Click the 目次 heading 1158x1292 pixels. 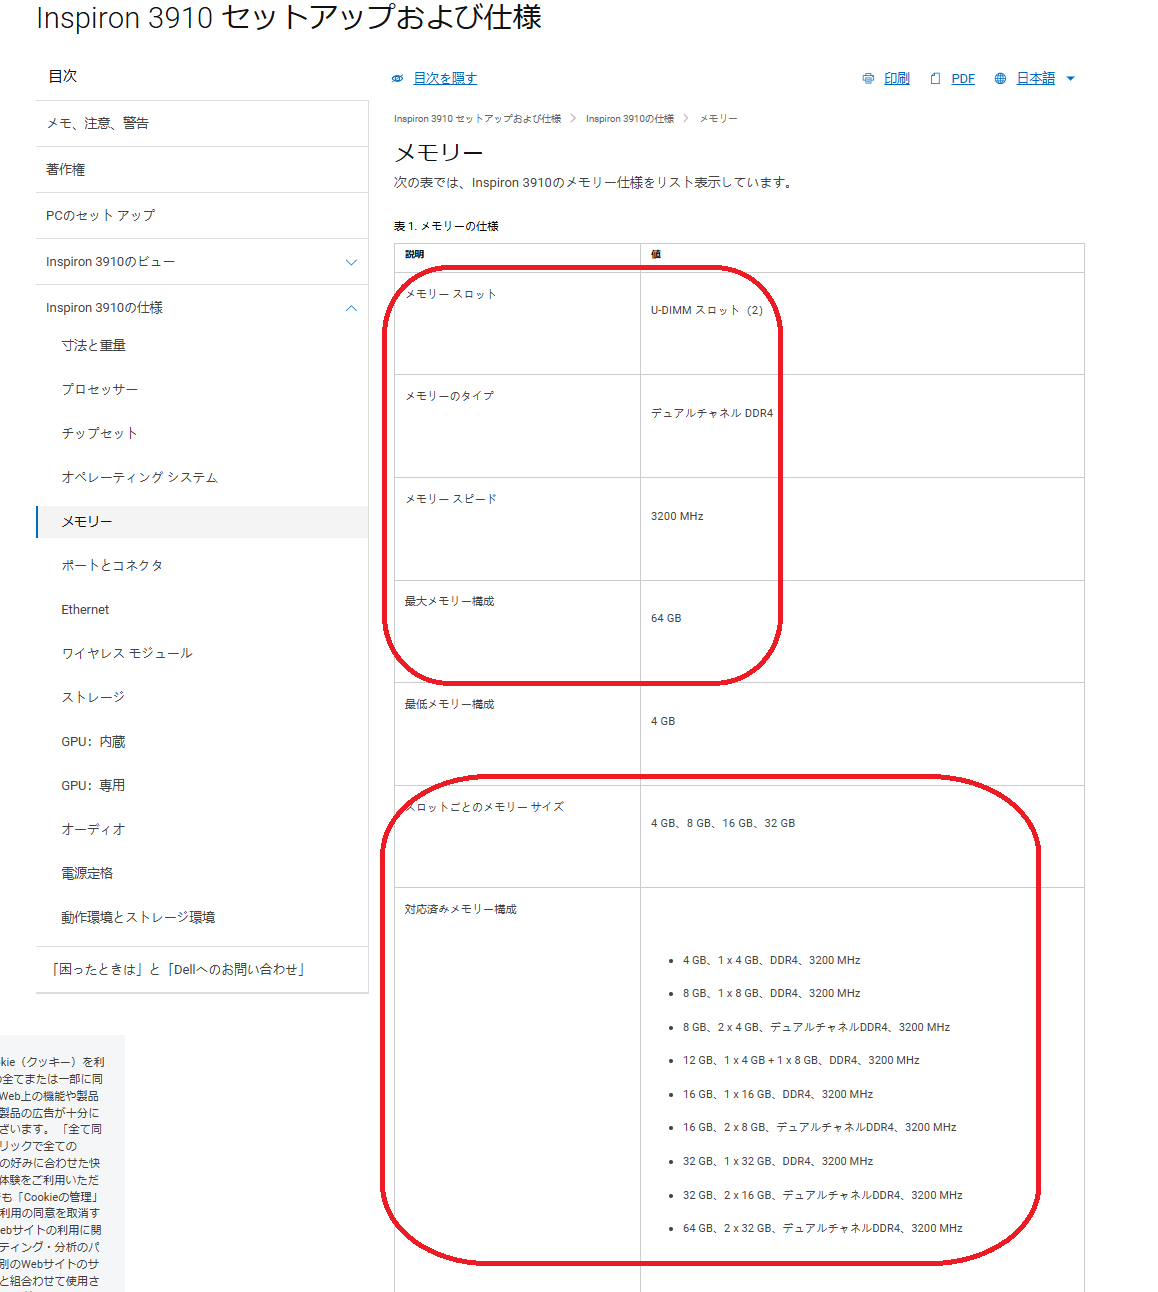click(x=62, y=76)
